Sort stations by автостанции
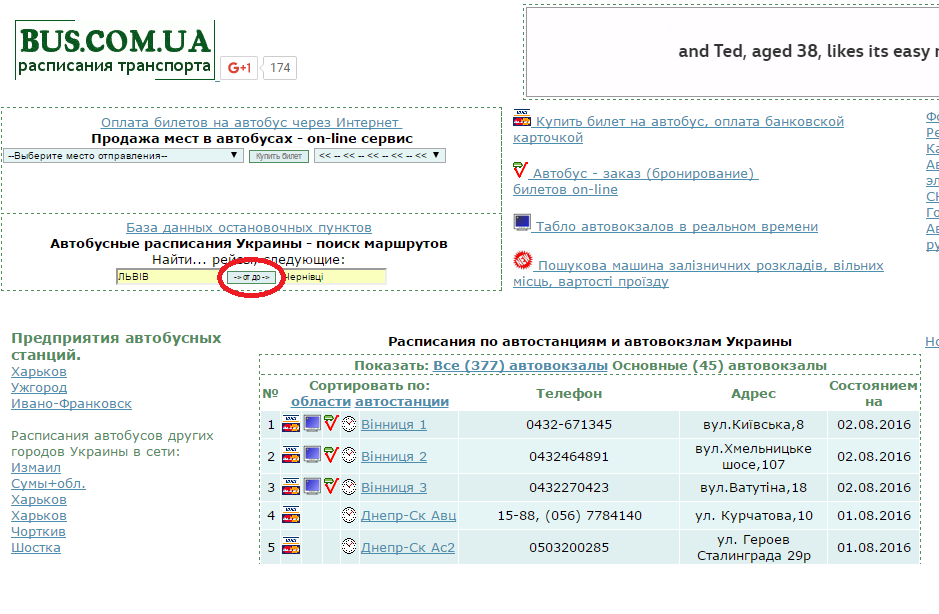 (x=402, y=401)
